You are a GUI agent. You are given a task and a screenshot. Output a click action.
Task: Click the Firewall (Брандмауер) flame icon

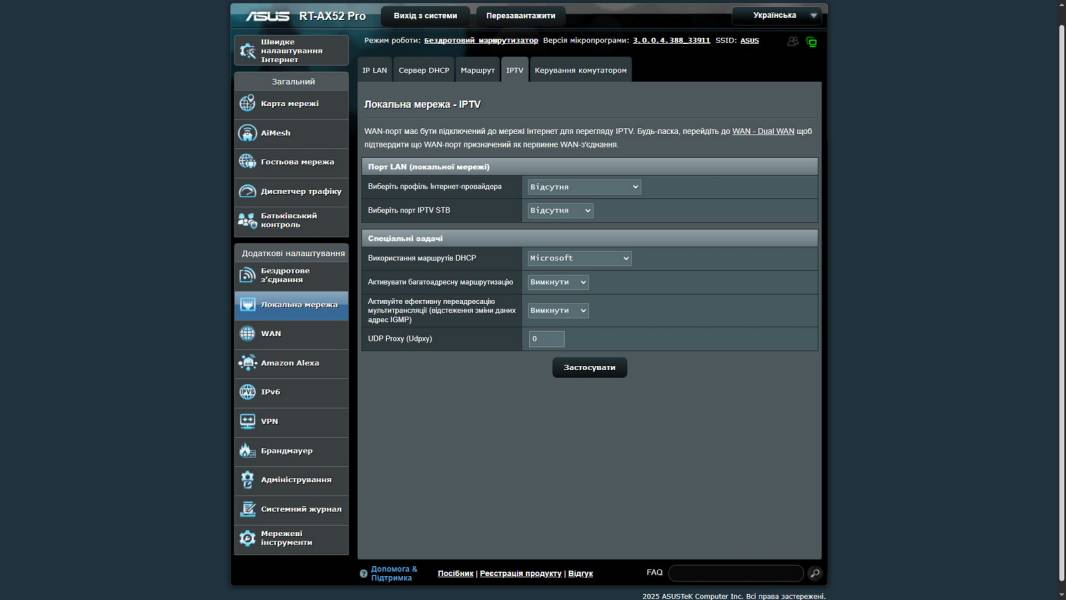point(248,451)
